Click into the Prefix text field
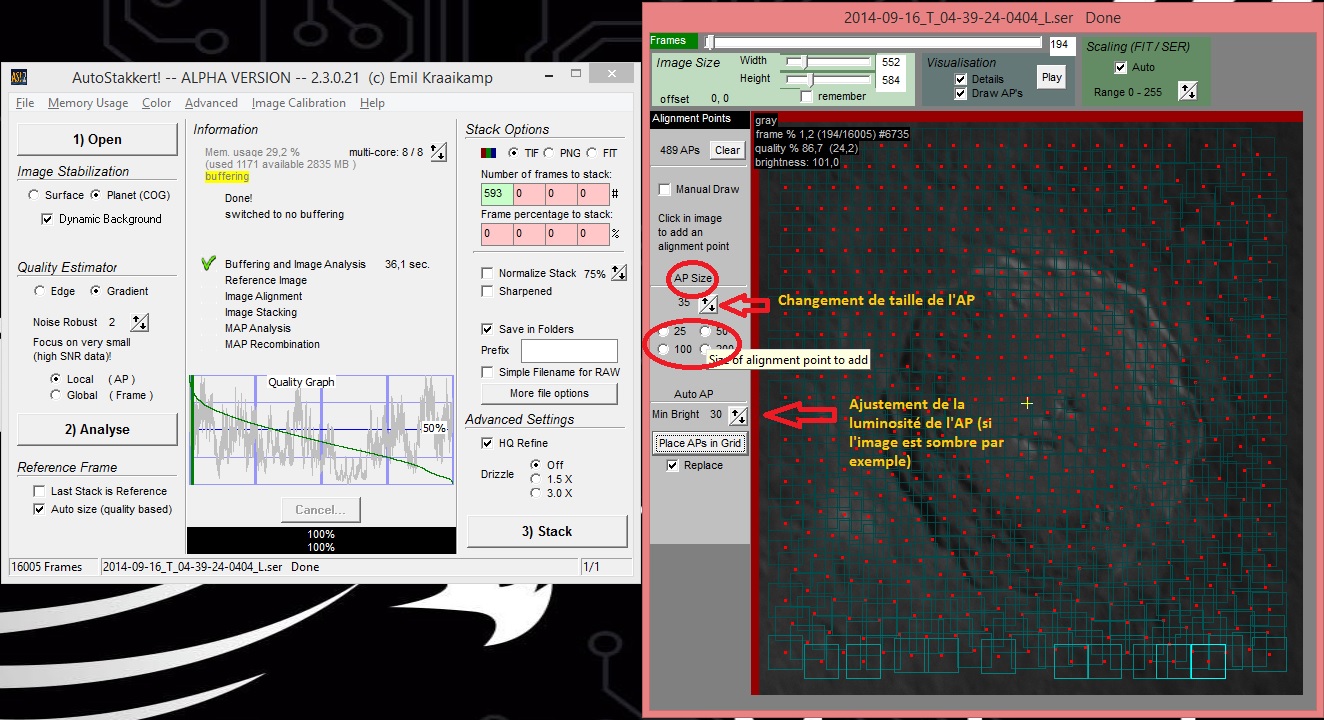 pos(569,351)
